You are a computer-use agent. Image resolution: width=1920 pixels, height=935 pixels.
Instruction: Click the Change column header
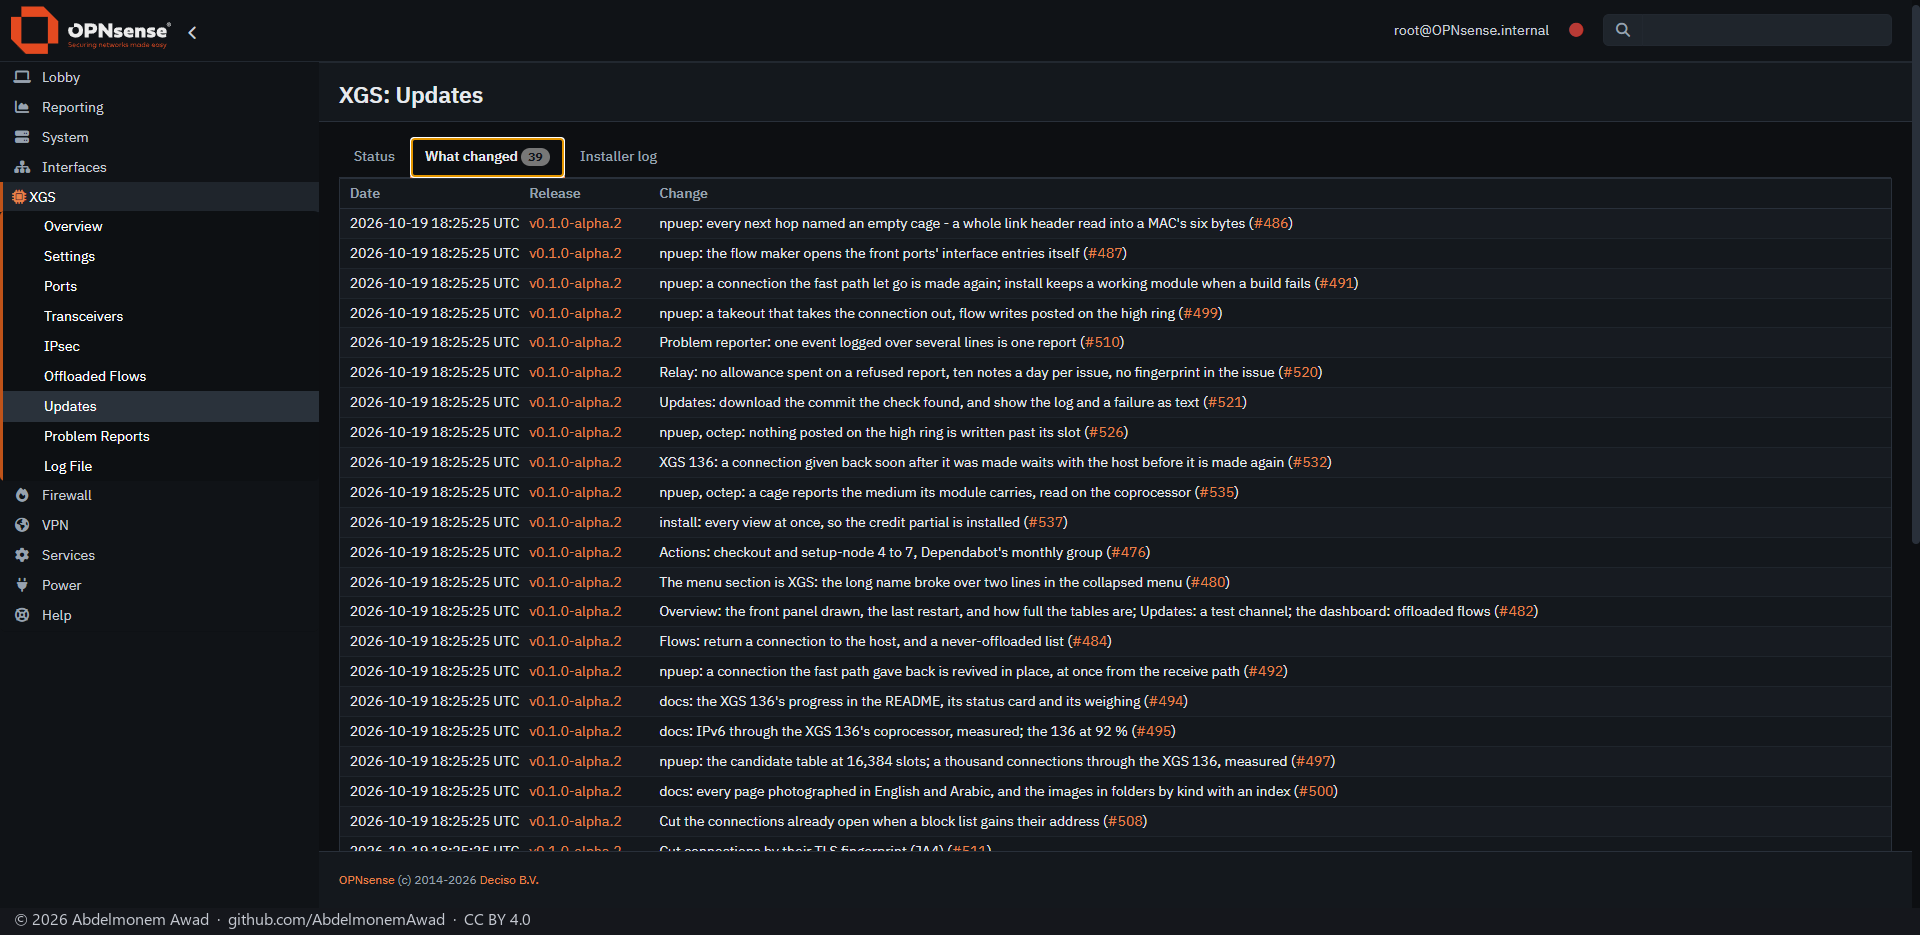[x=683, y=193]
